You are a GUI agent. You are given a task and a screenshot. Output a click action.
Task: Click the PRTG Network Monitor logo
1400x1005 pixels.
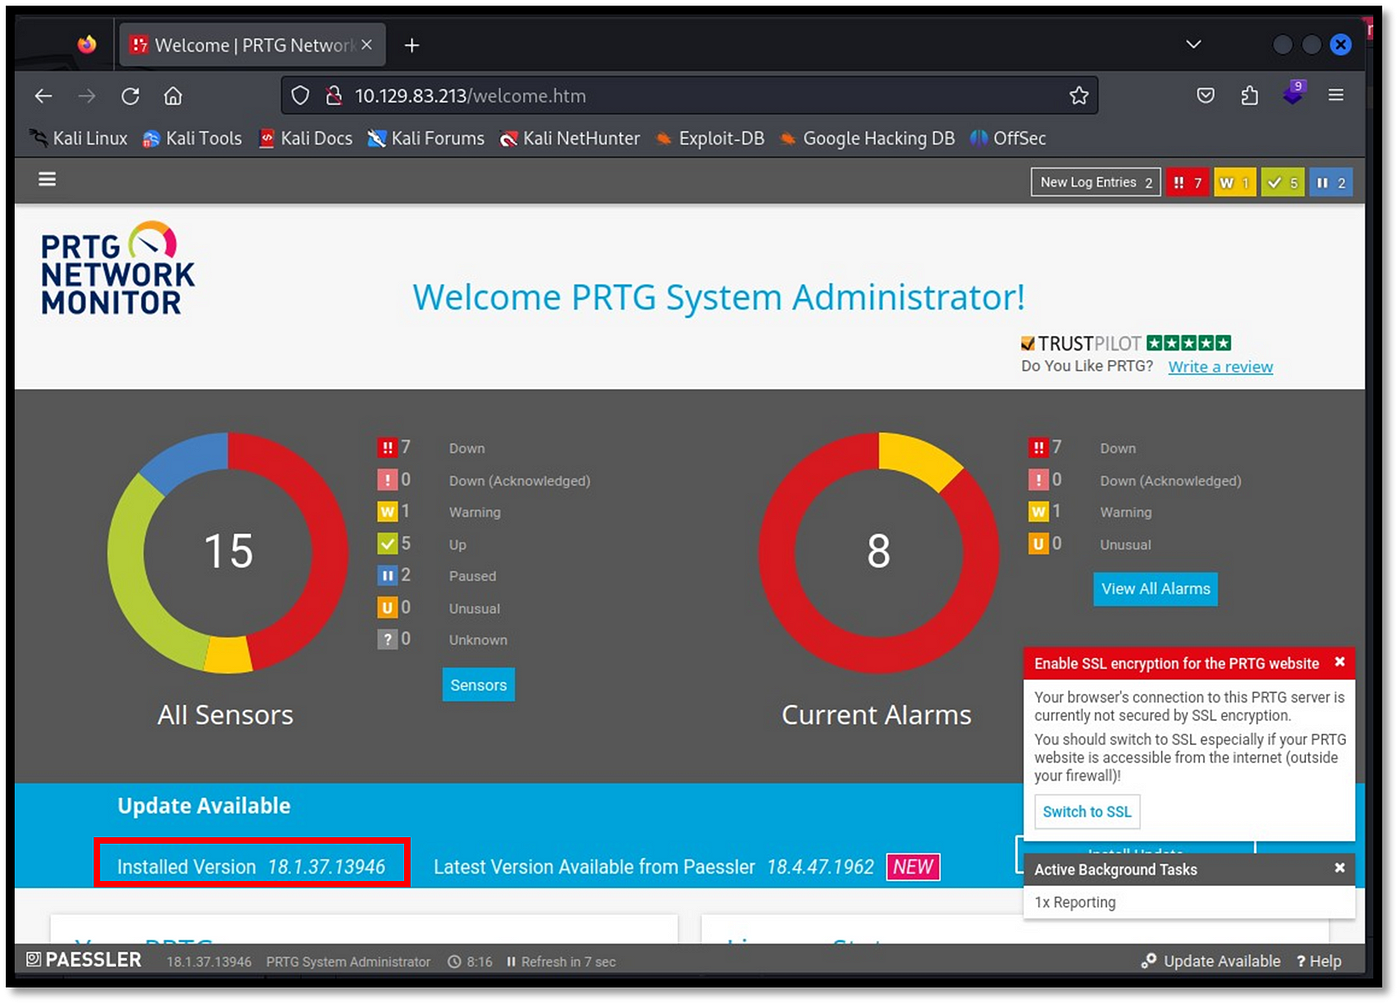point(118,269)
